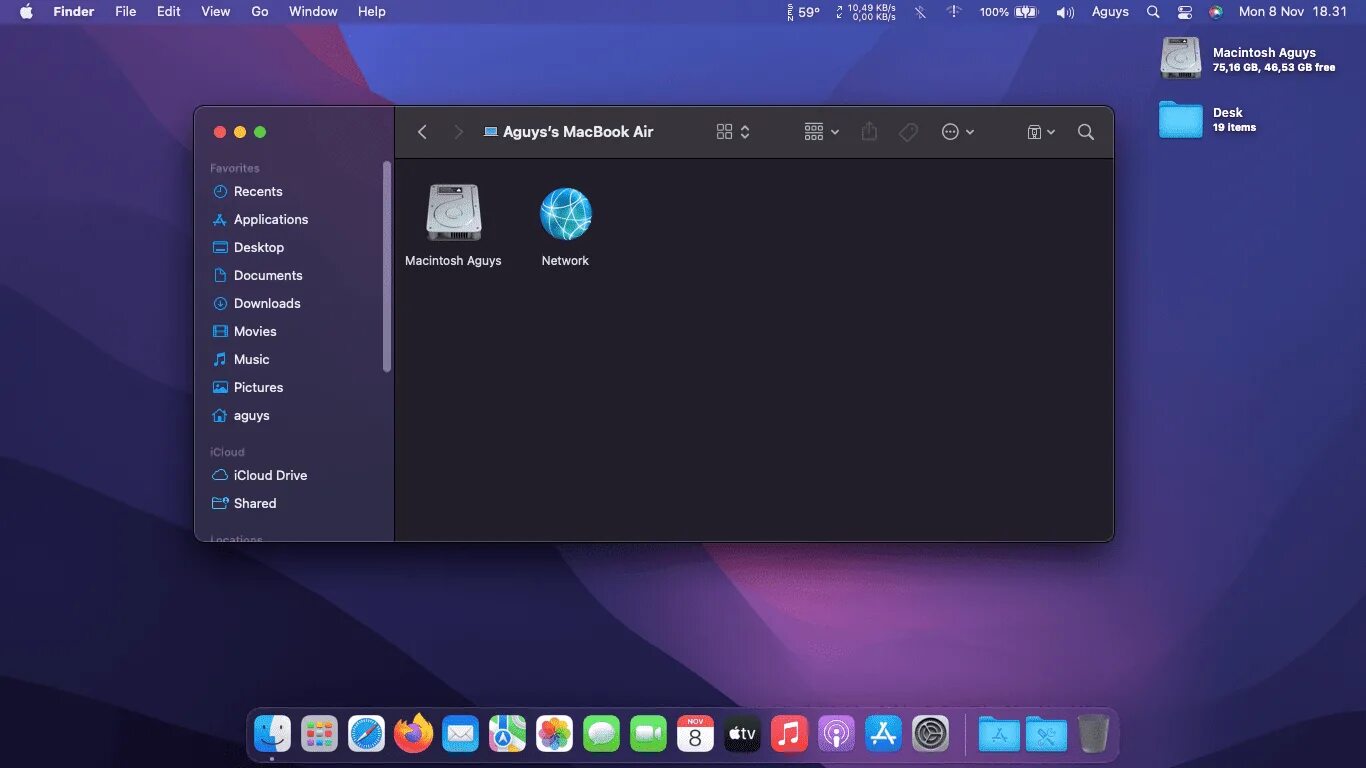Select Pictures in the sidebar
Image resolution: width=1366 pixels, height=768 pixels.
(247, 387)
